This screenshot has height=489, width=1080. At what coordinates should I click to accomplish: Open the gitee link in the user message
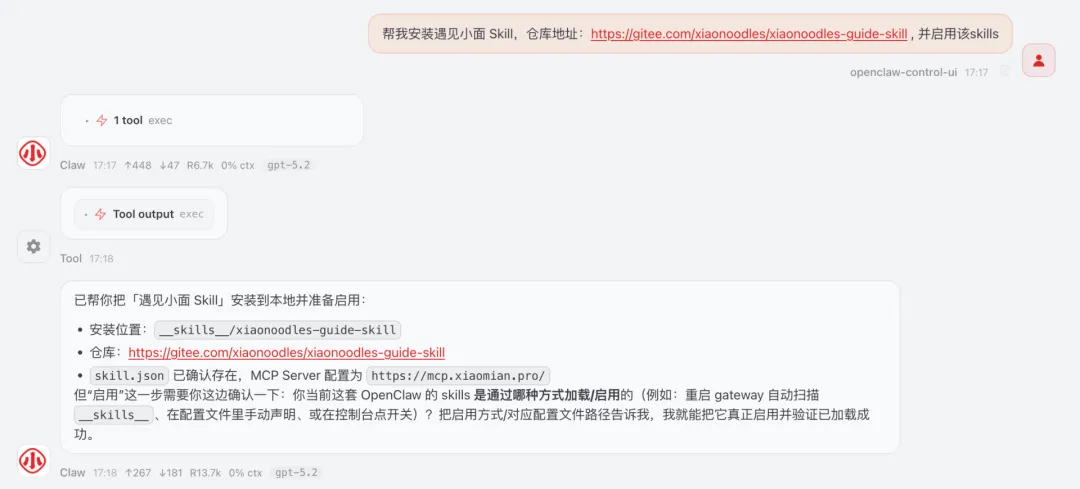click(749, 34)
